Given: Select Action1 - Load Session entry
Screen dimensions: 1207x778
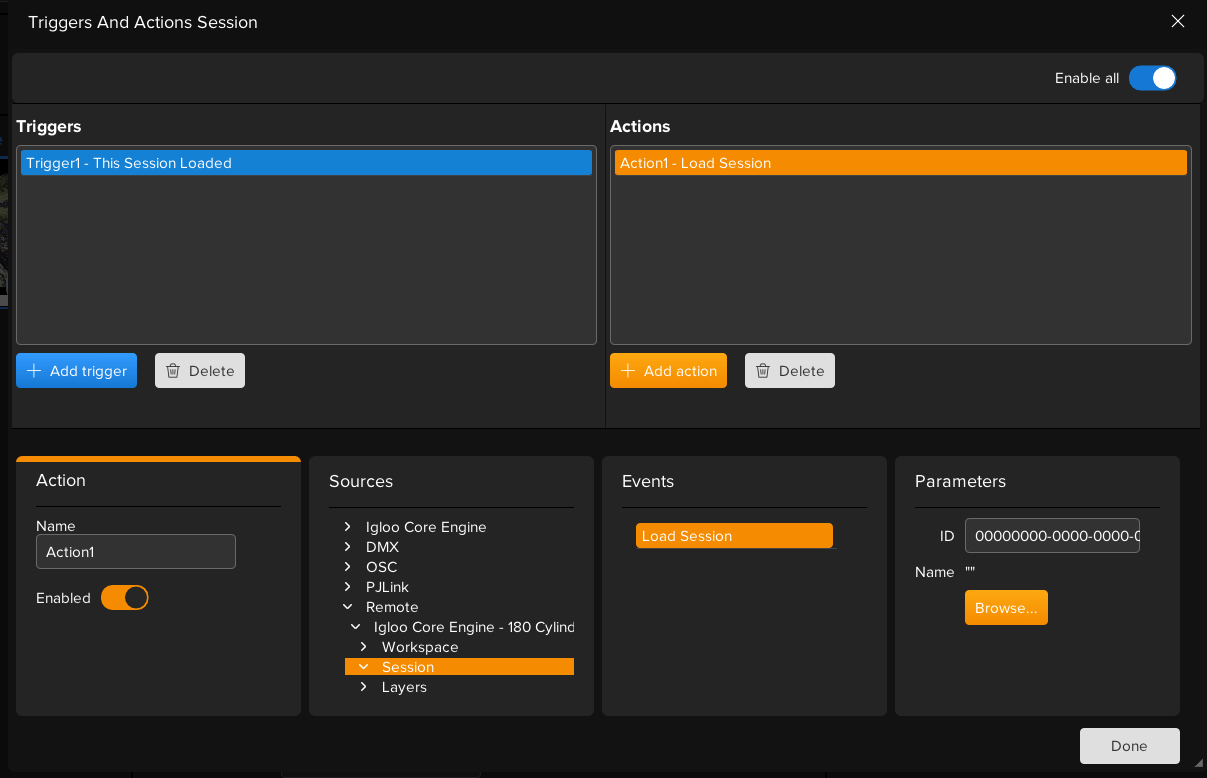Looking at the screenshot, I should pos(900,163).
